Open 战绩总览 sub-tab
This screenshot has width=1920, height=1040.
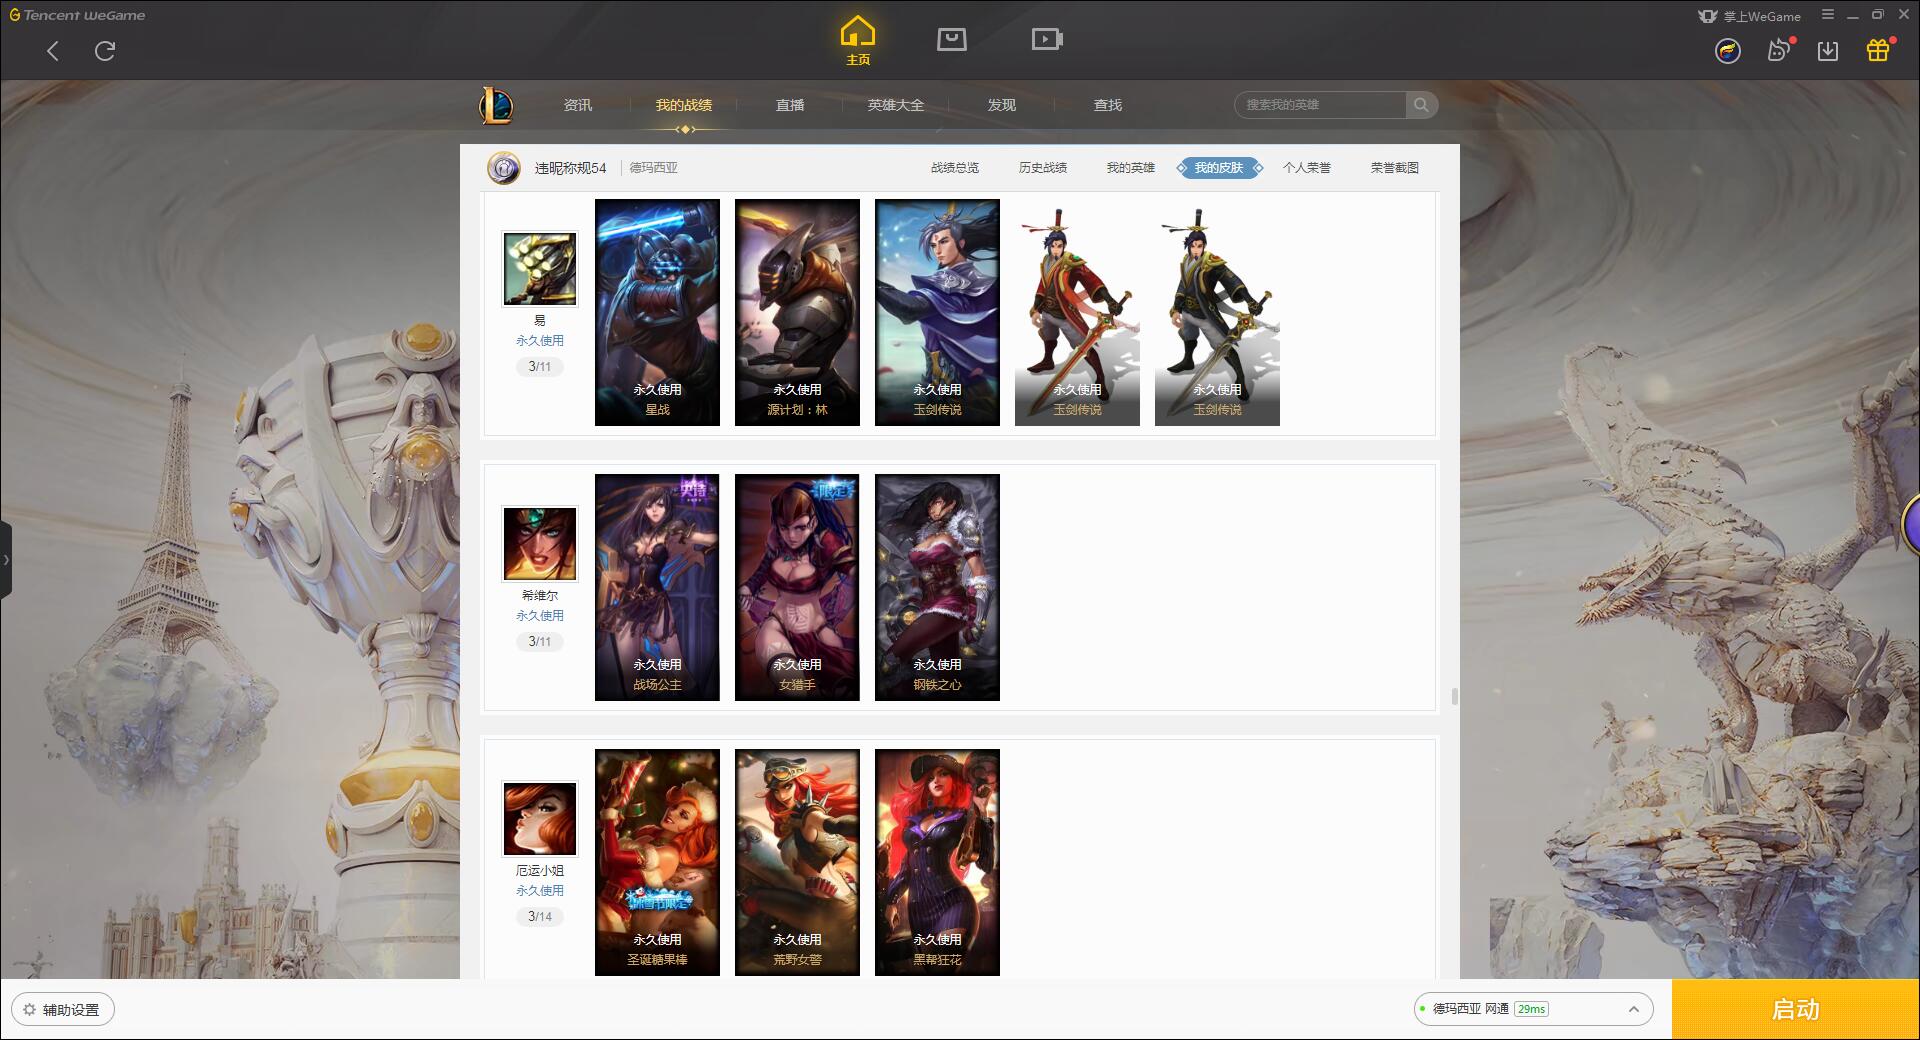[955, 168]
